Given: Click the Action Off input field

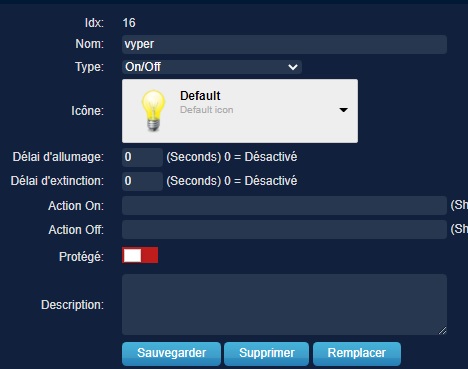Looking at the screenshot, I should (284, 229).
